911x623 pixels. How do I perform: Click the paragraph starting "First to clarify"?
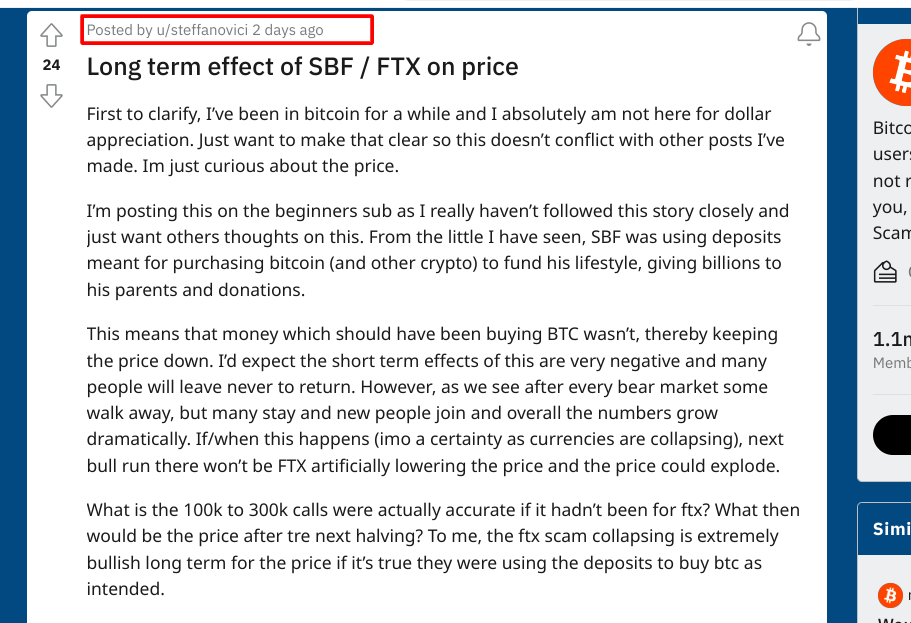click(436, 140)
